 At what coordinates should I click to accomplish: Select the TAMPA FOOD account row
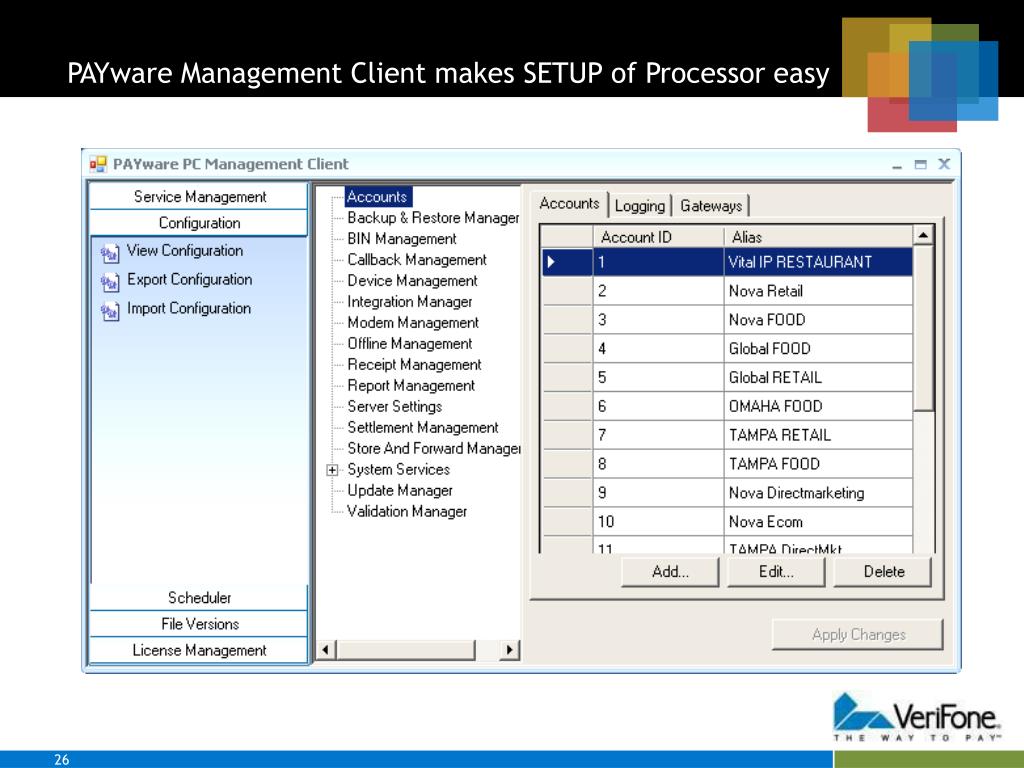727,463
